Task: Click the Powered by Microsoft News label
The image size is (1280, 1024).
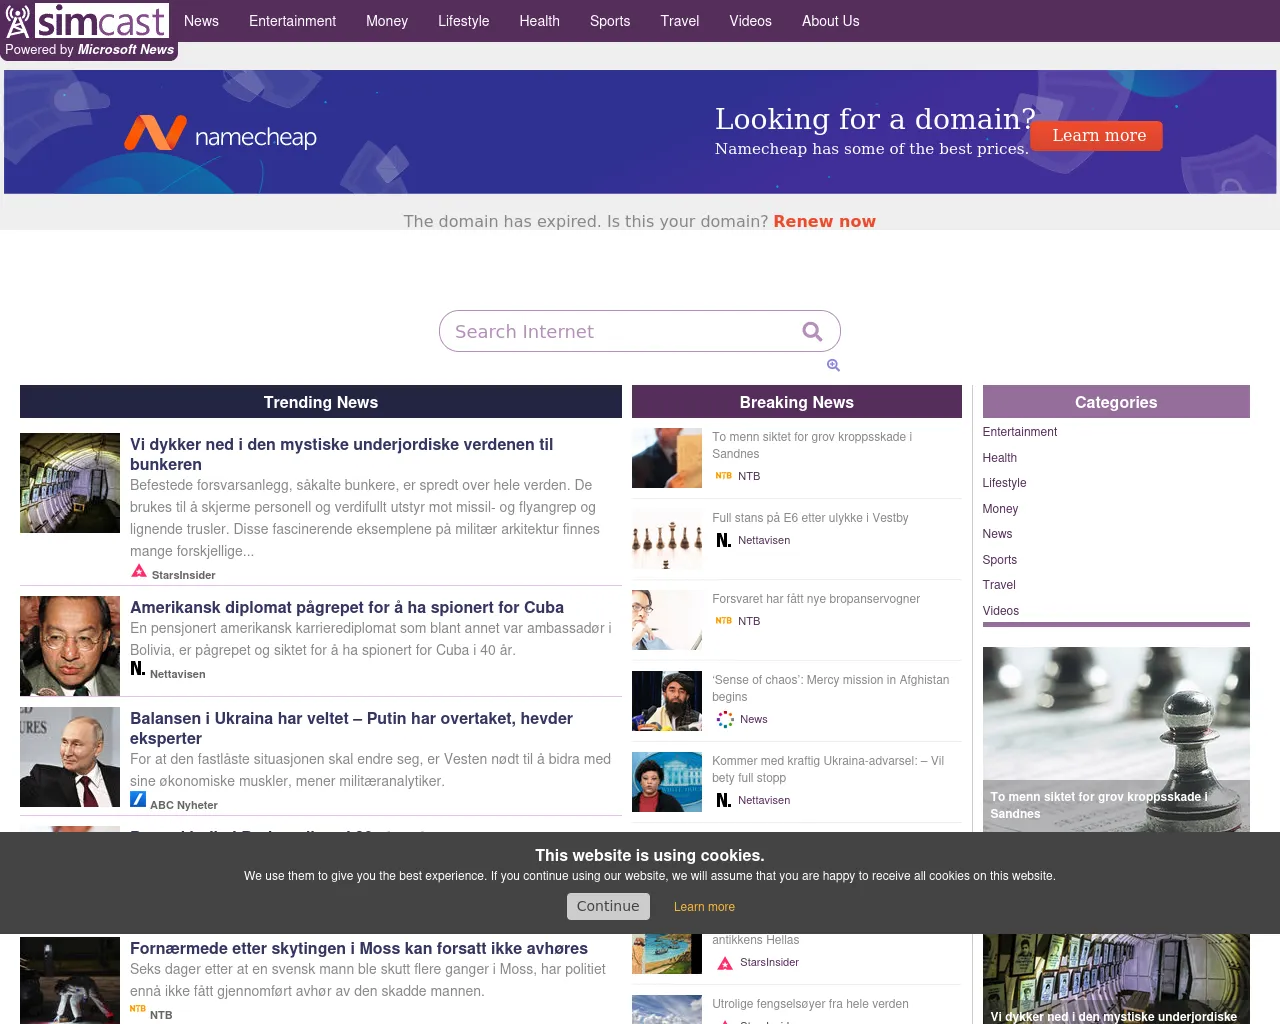Action: click(90, 50)
